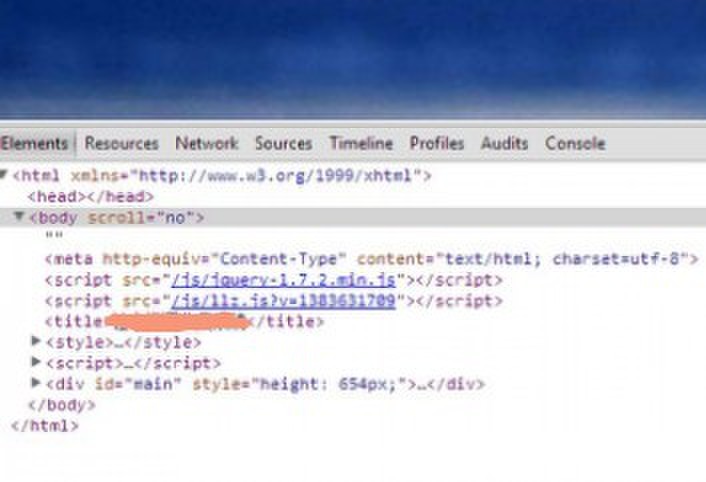Switch to the Audits tab
This screenshot has width=706, height=482.
[x=504, y=144]
